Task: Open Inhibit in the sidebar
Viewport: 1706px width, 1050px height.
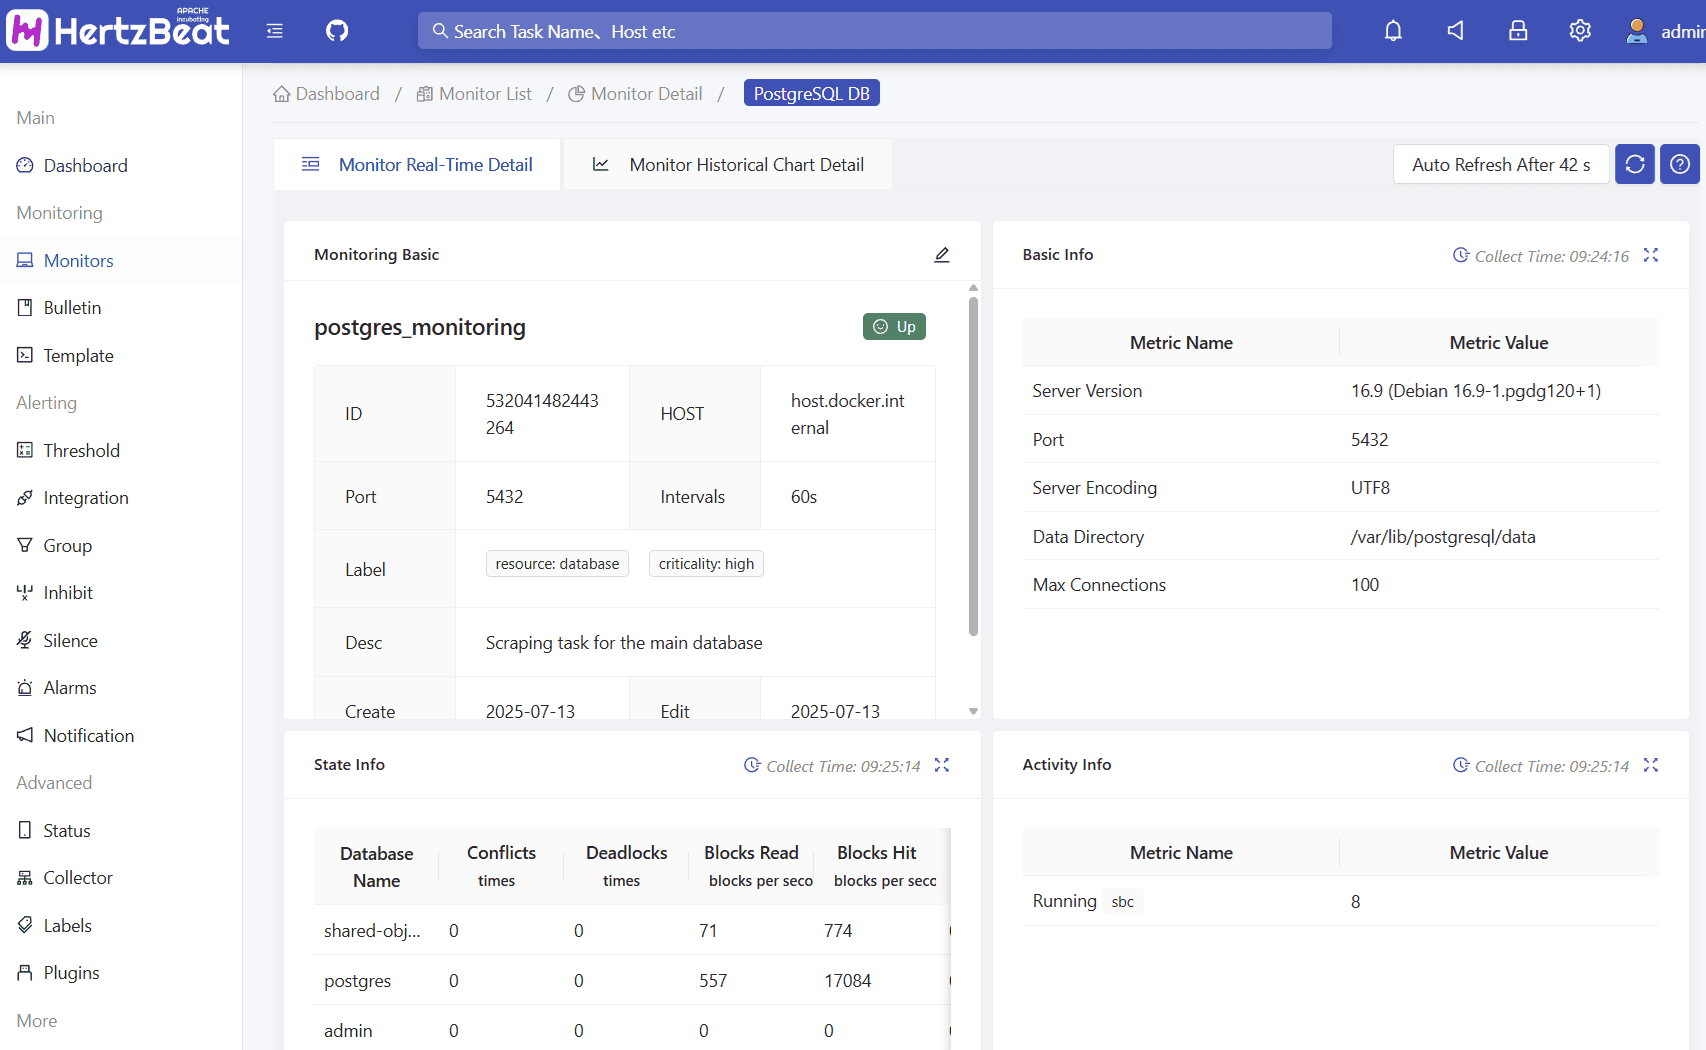Action: click(121, 593)
